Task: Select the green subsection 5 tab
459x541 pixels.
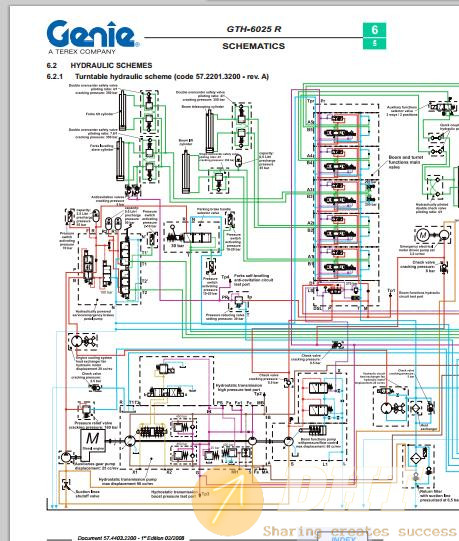Action: pyautogui.click(x=374, y=43)
